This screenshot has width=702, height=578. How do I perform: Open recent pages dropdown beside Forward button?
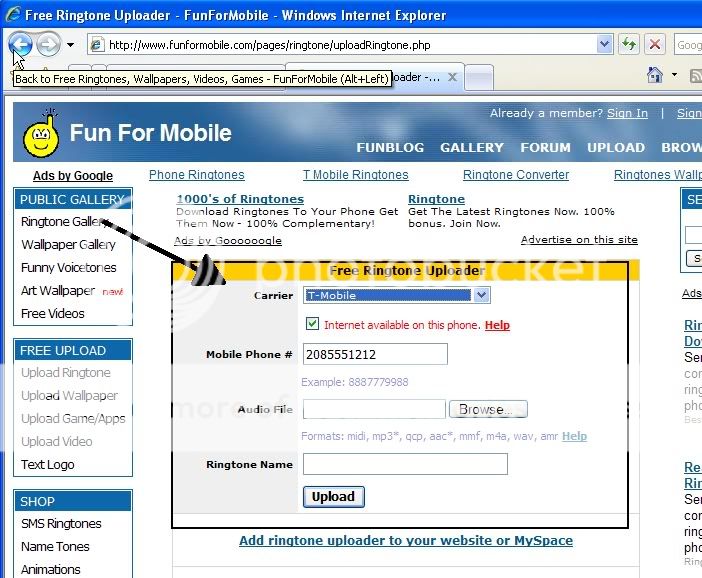(x=70, y=44)
